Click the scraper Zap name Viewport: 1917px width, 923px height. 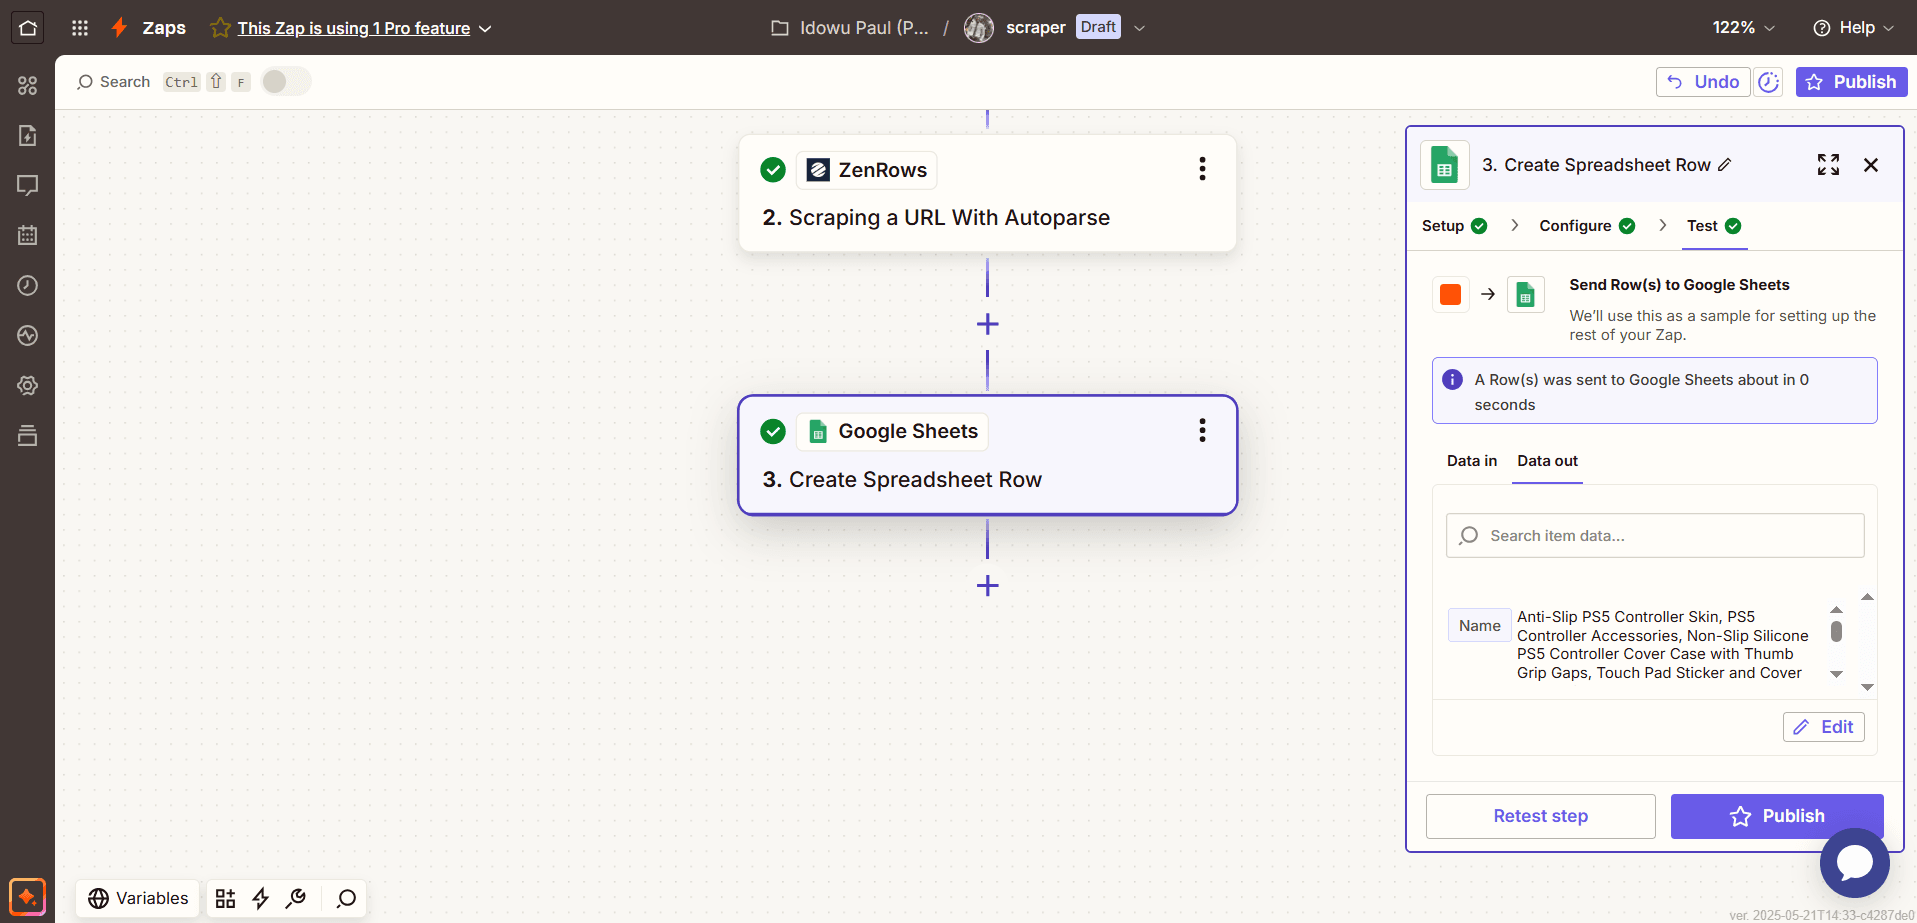click(1035, 28)
